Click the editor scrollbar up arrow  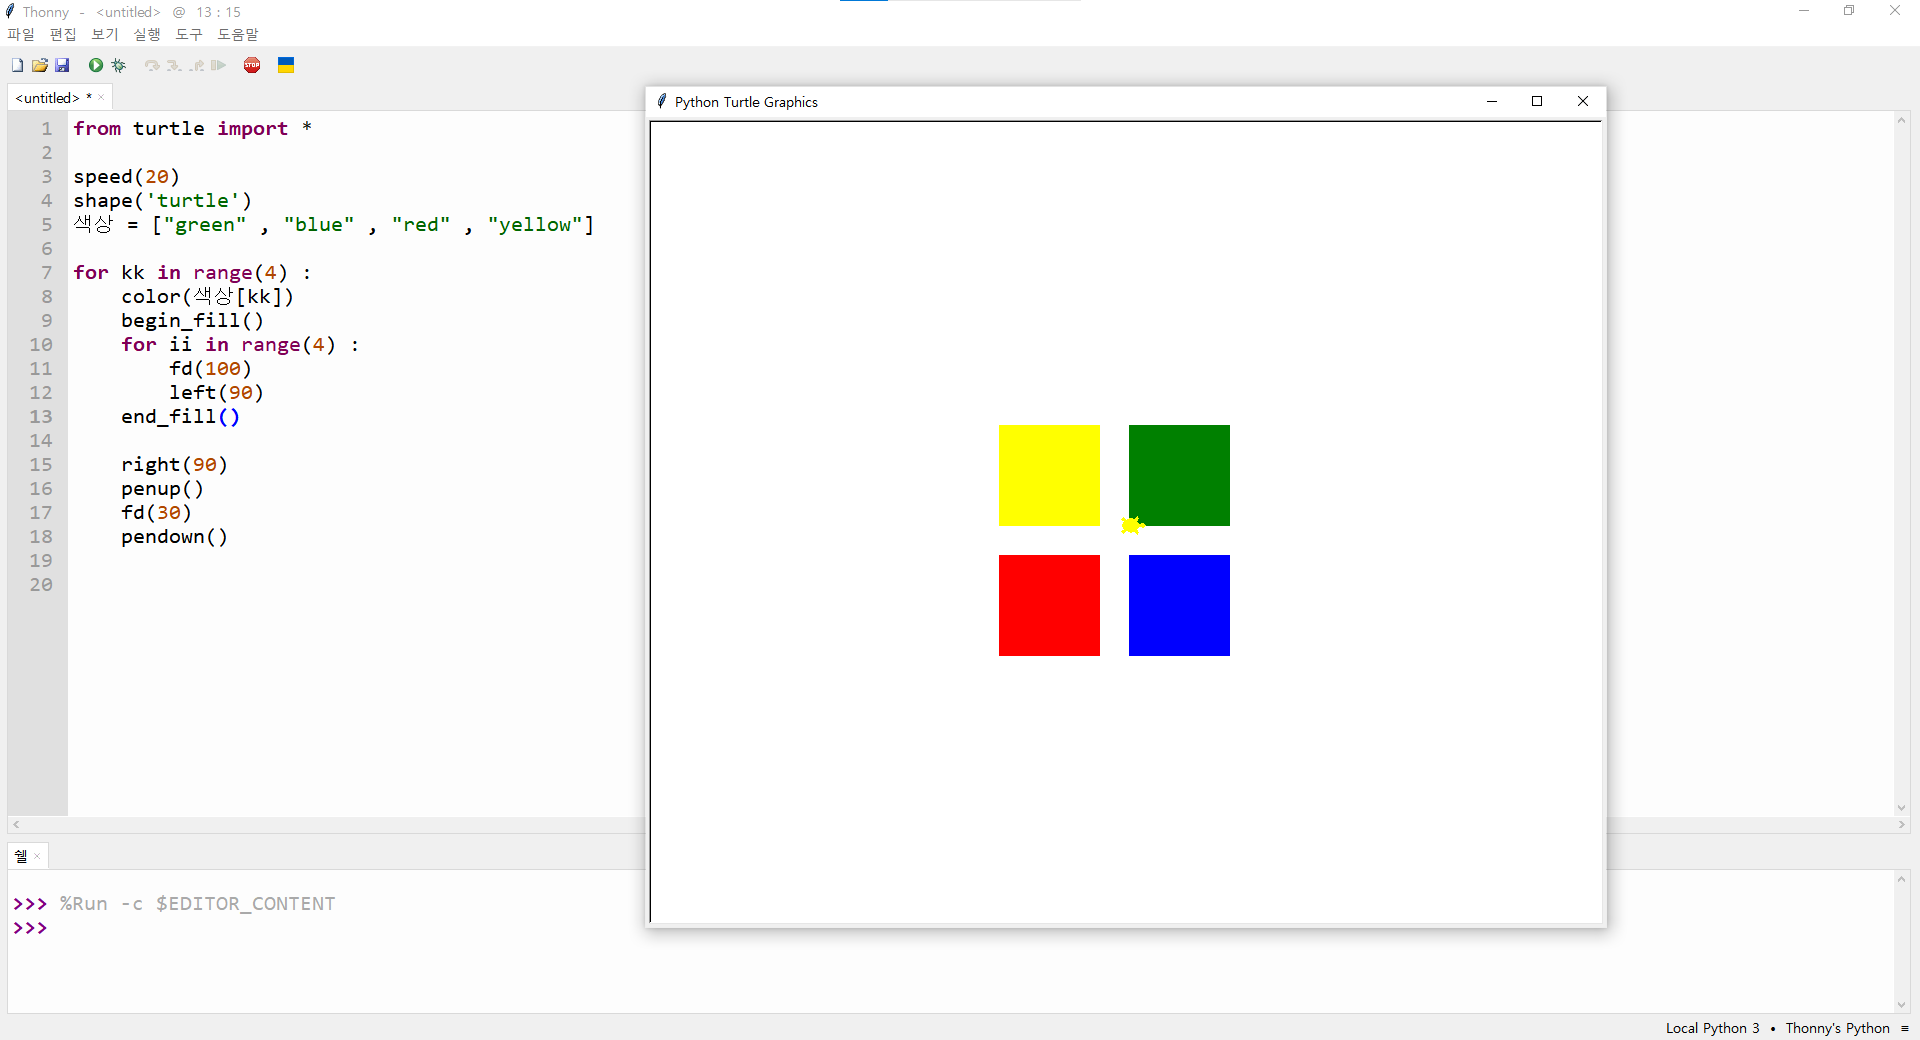pyautogui.click(x=1902, y=120)
